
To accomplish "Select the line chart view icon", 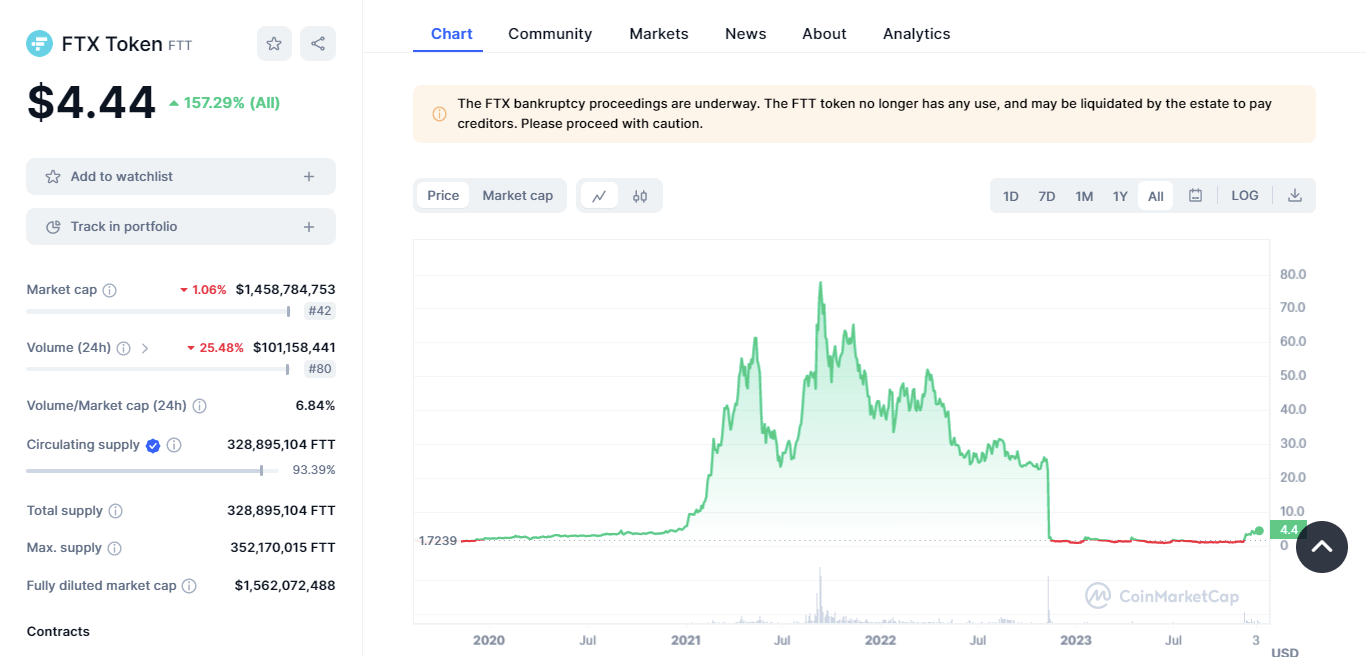I will (x=599, y=196).
